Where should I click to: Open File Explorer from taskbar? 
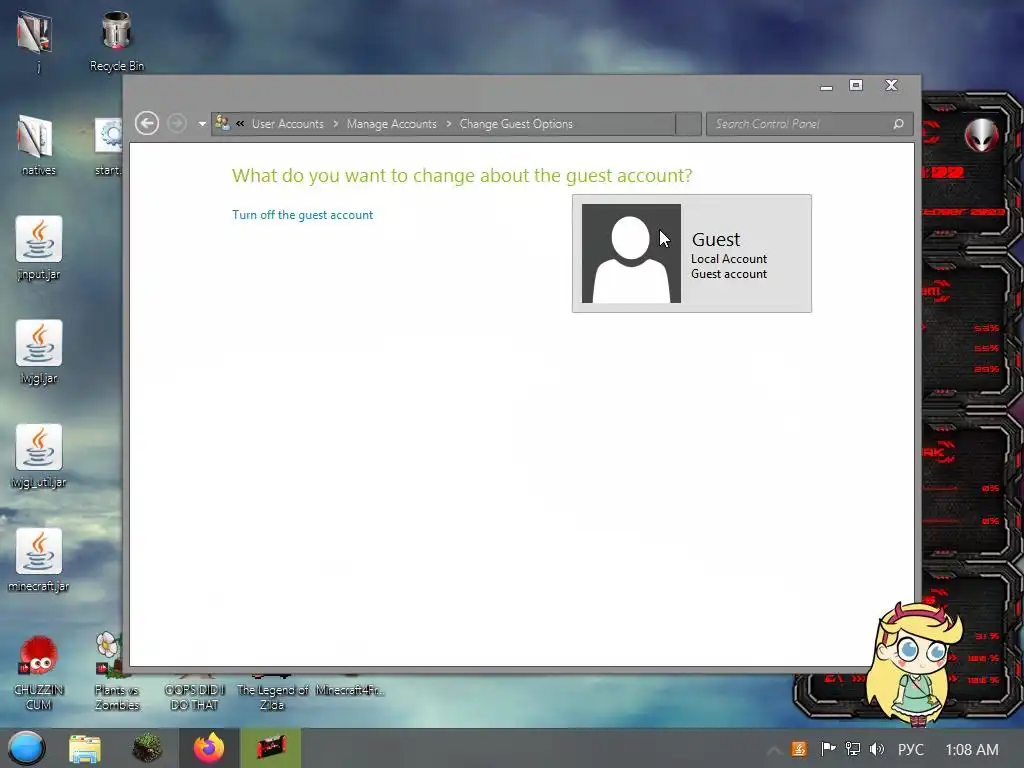pyautogui.click(x=85, y=748)
